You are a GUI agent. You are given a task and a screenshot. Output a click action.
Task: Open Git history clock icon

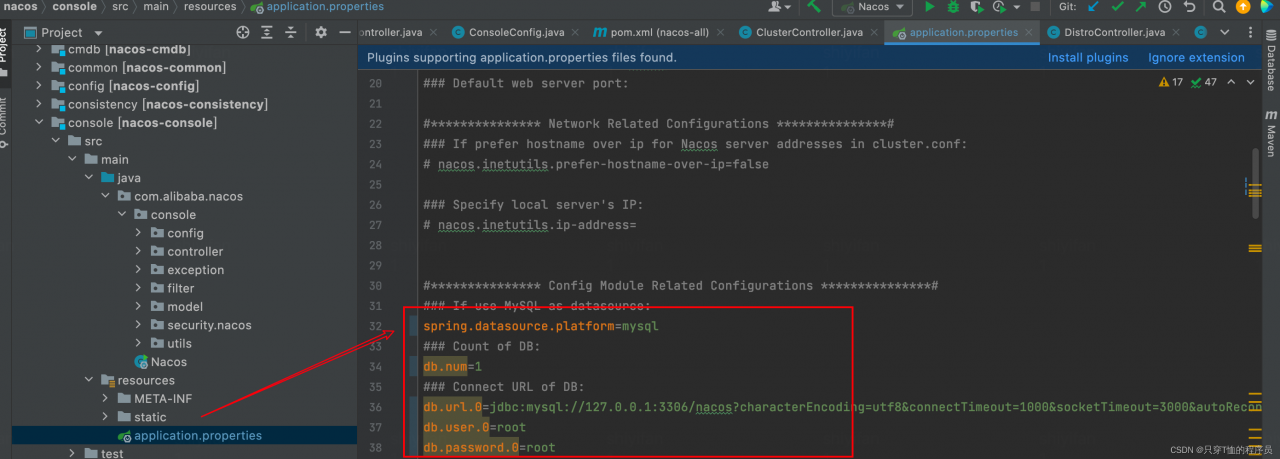coord(1165,6)
